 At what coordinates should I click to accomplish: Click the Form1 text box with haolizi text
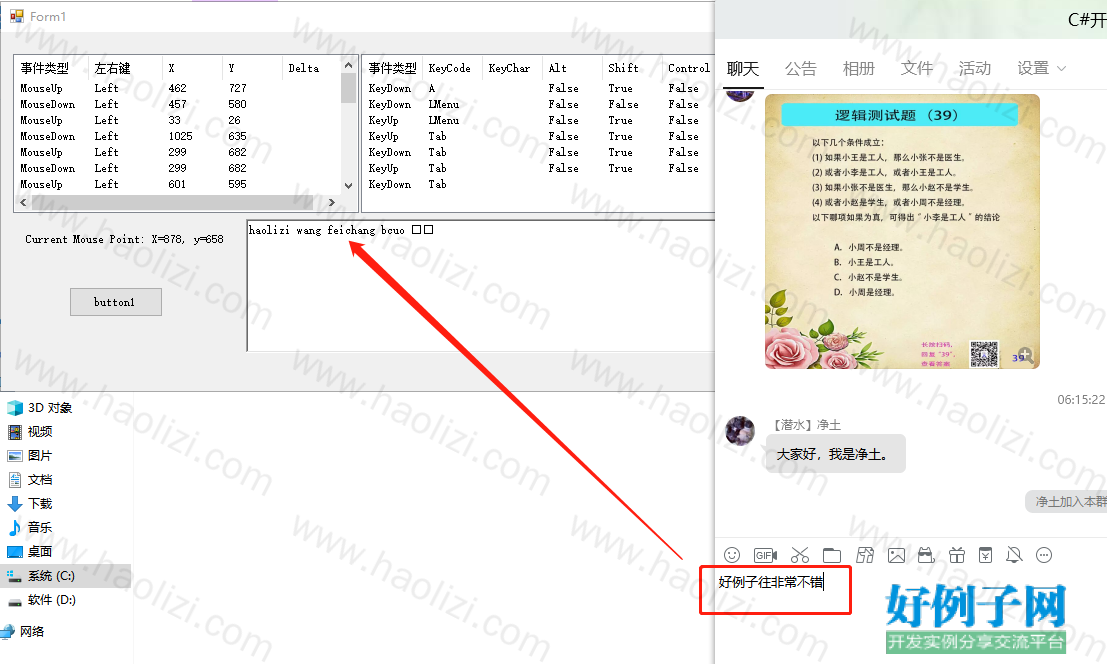tap(481, 286)
